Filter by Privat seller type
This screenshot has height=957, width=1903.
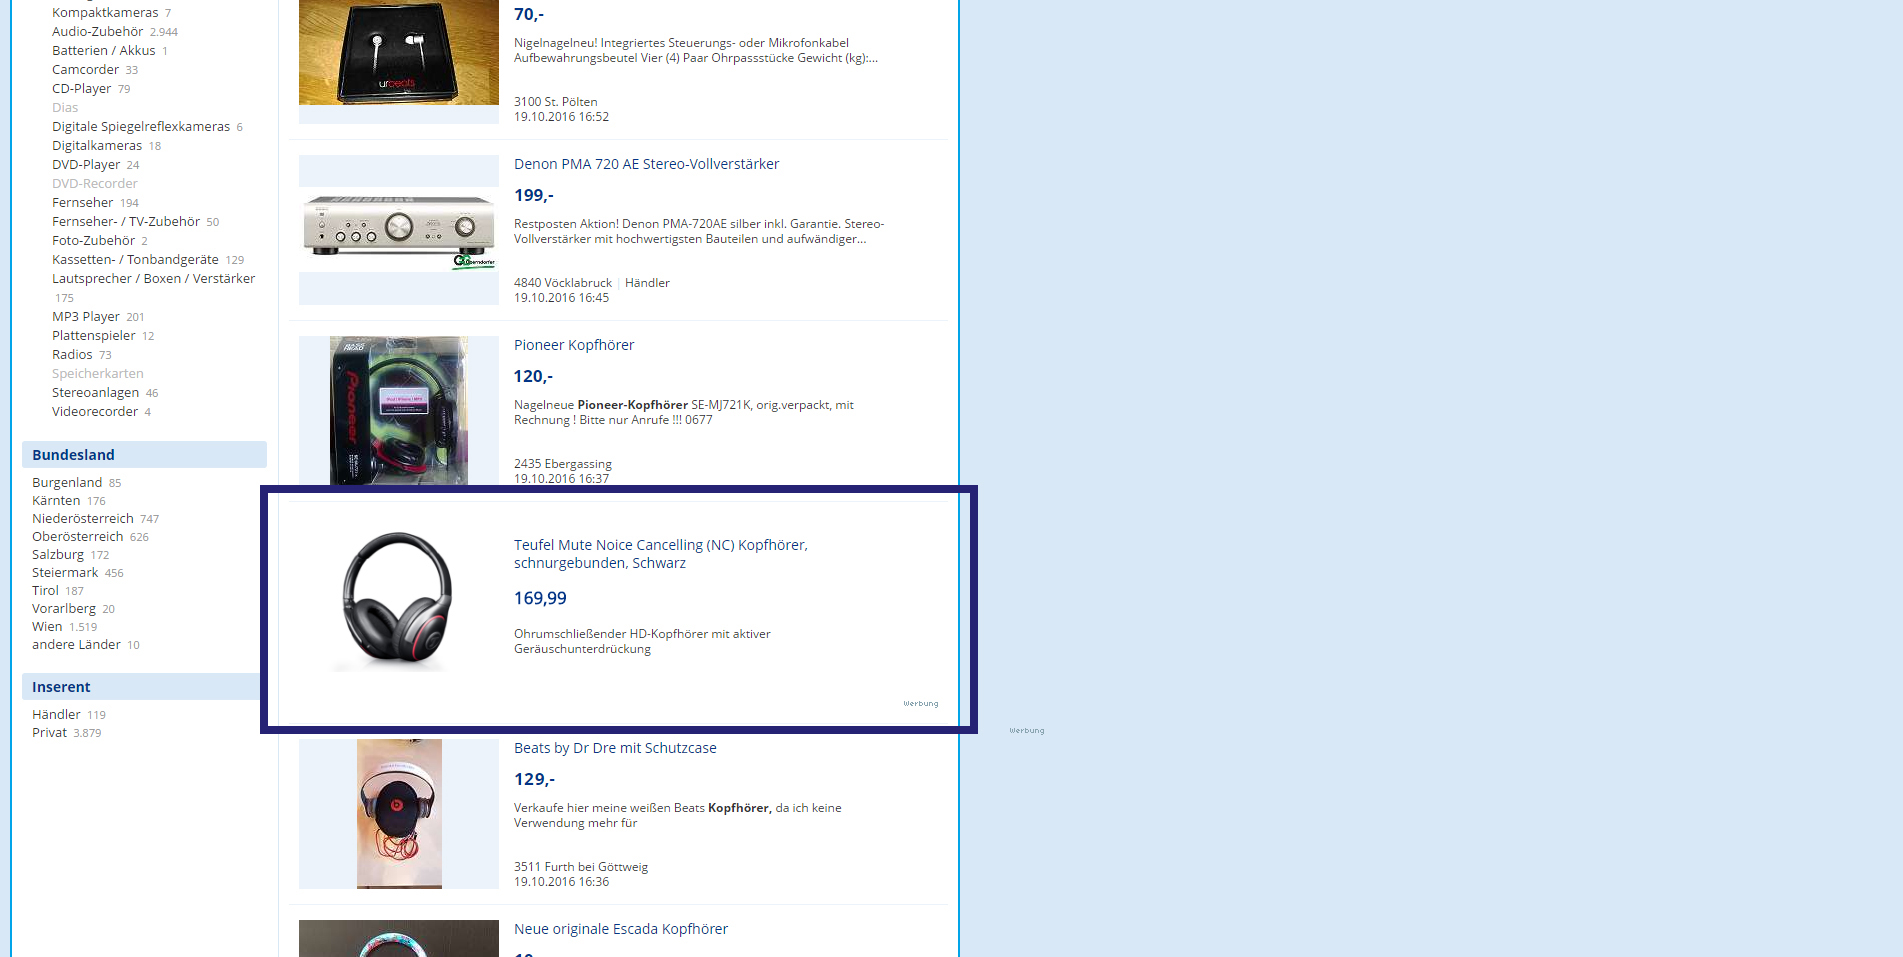49,733
